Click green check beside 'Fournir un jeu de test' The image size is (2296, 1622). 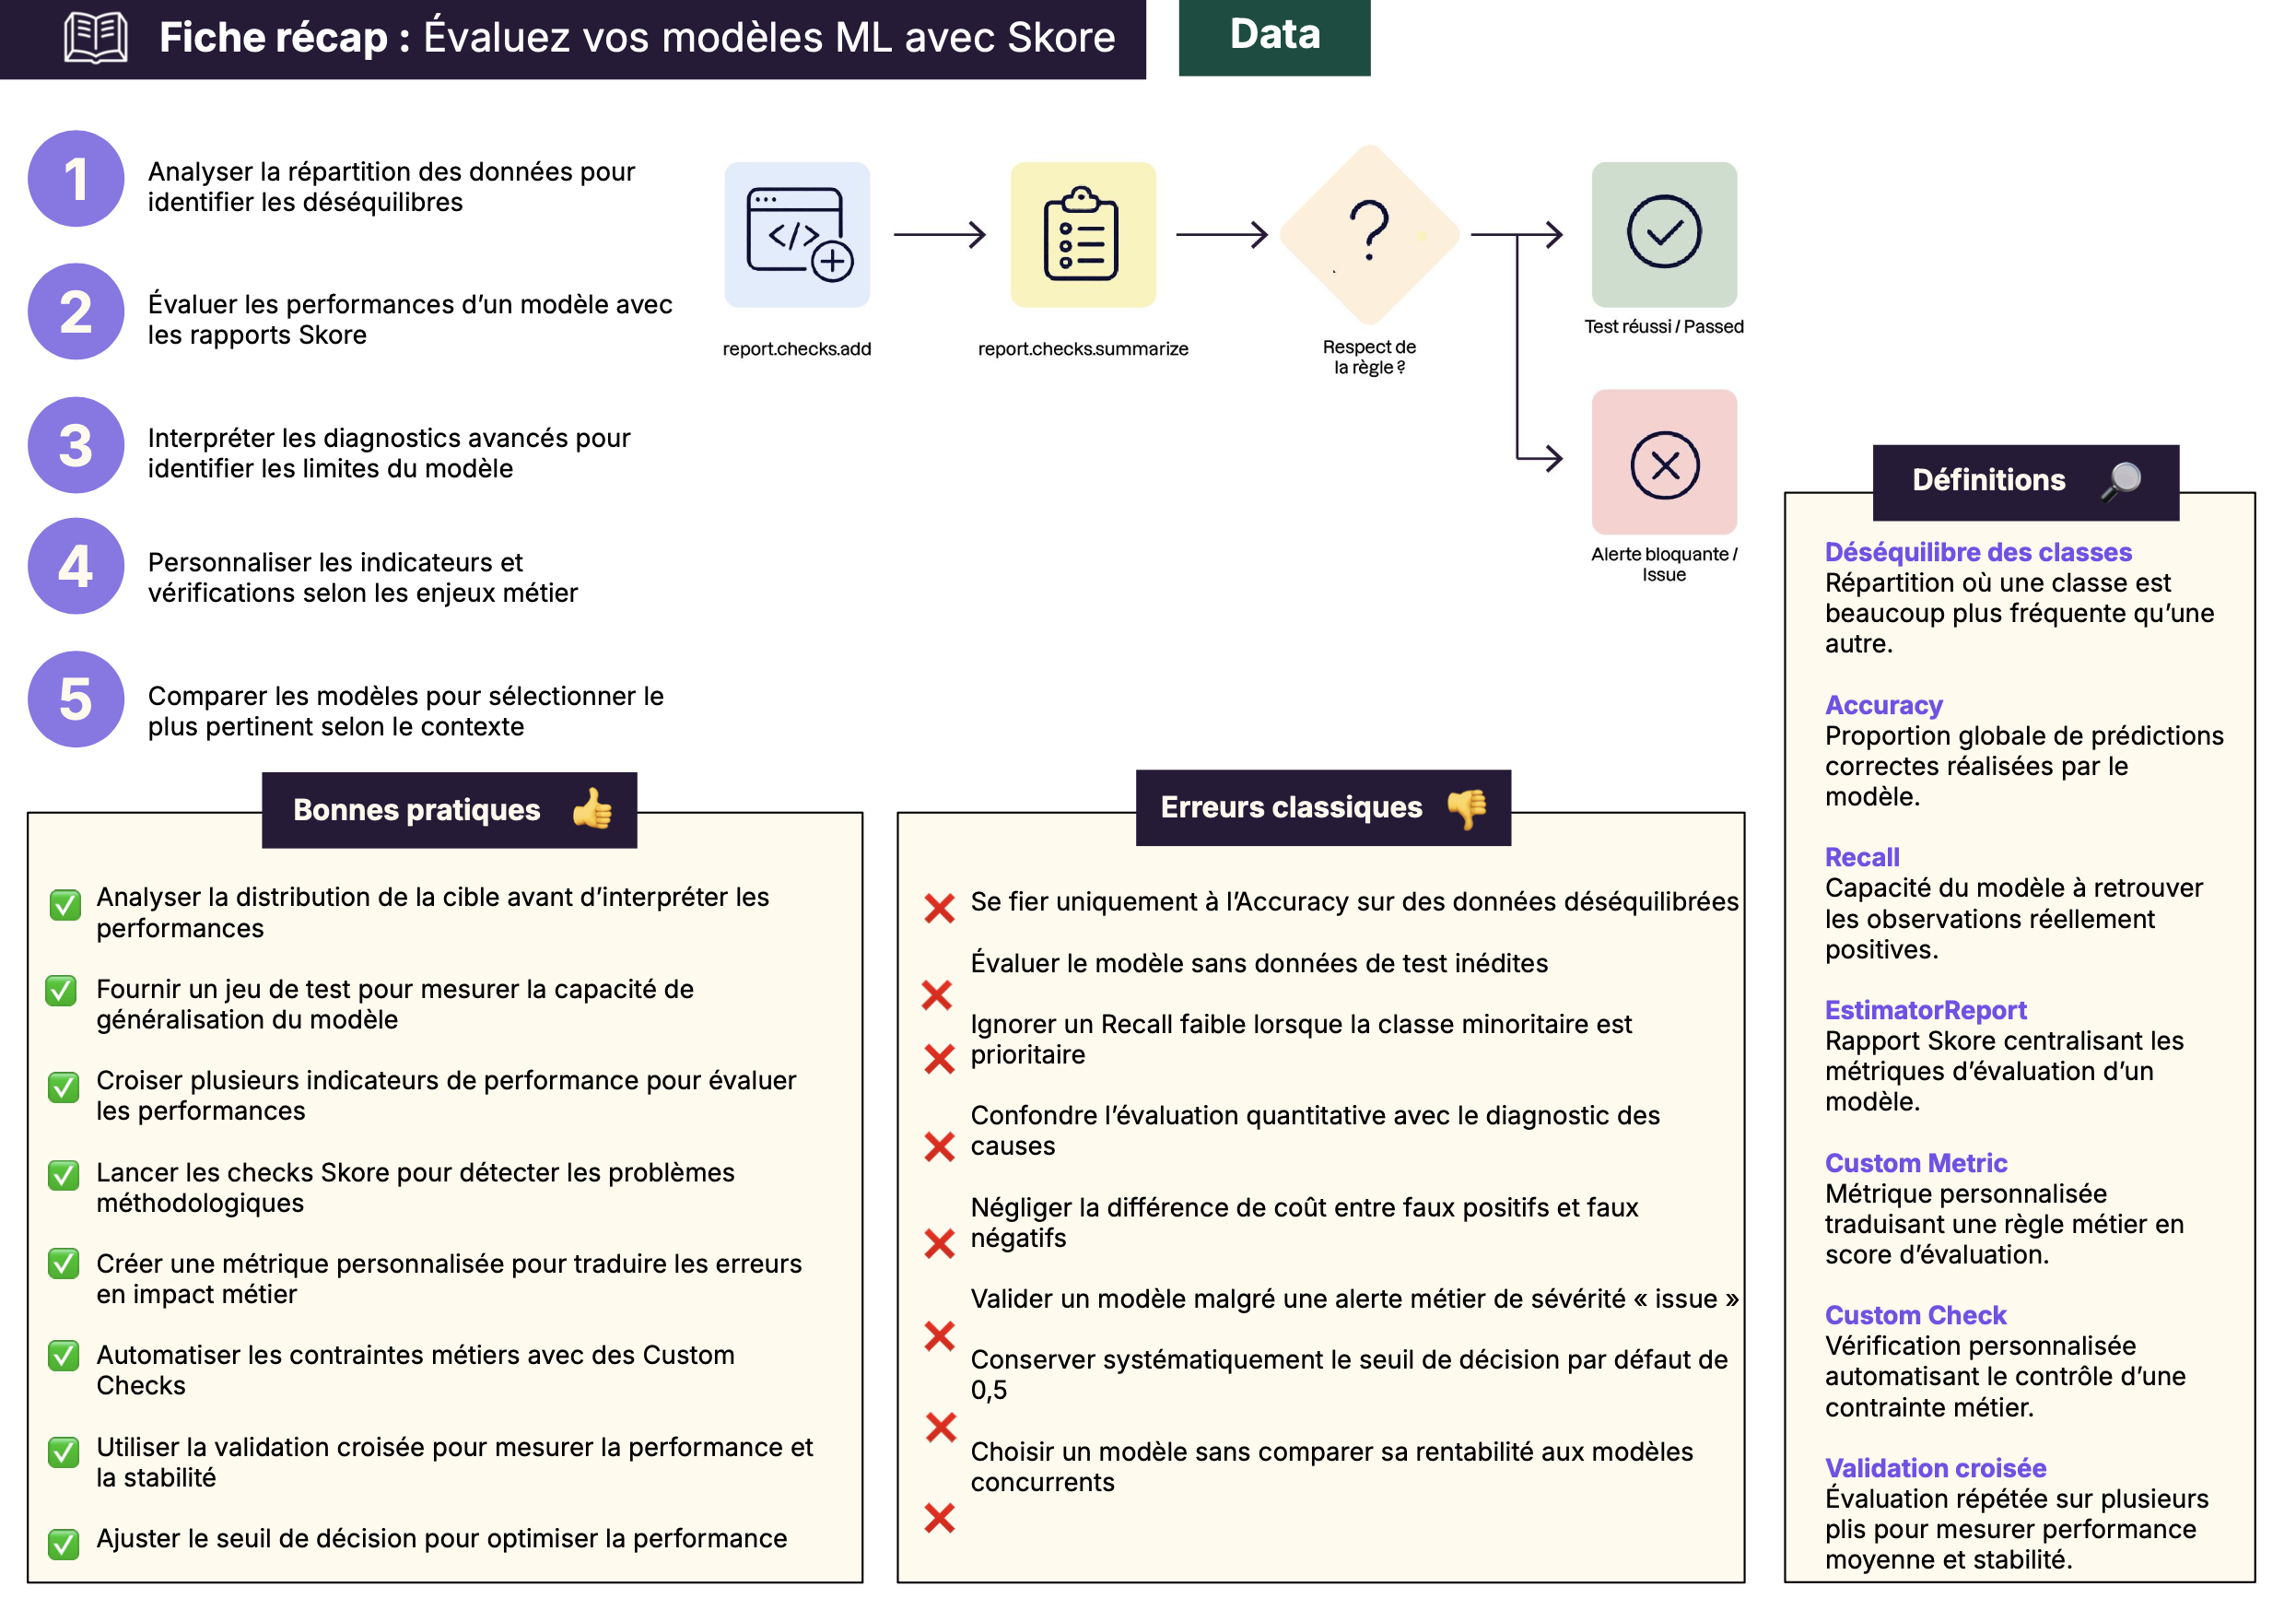[61, 990]
